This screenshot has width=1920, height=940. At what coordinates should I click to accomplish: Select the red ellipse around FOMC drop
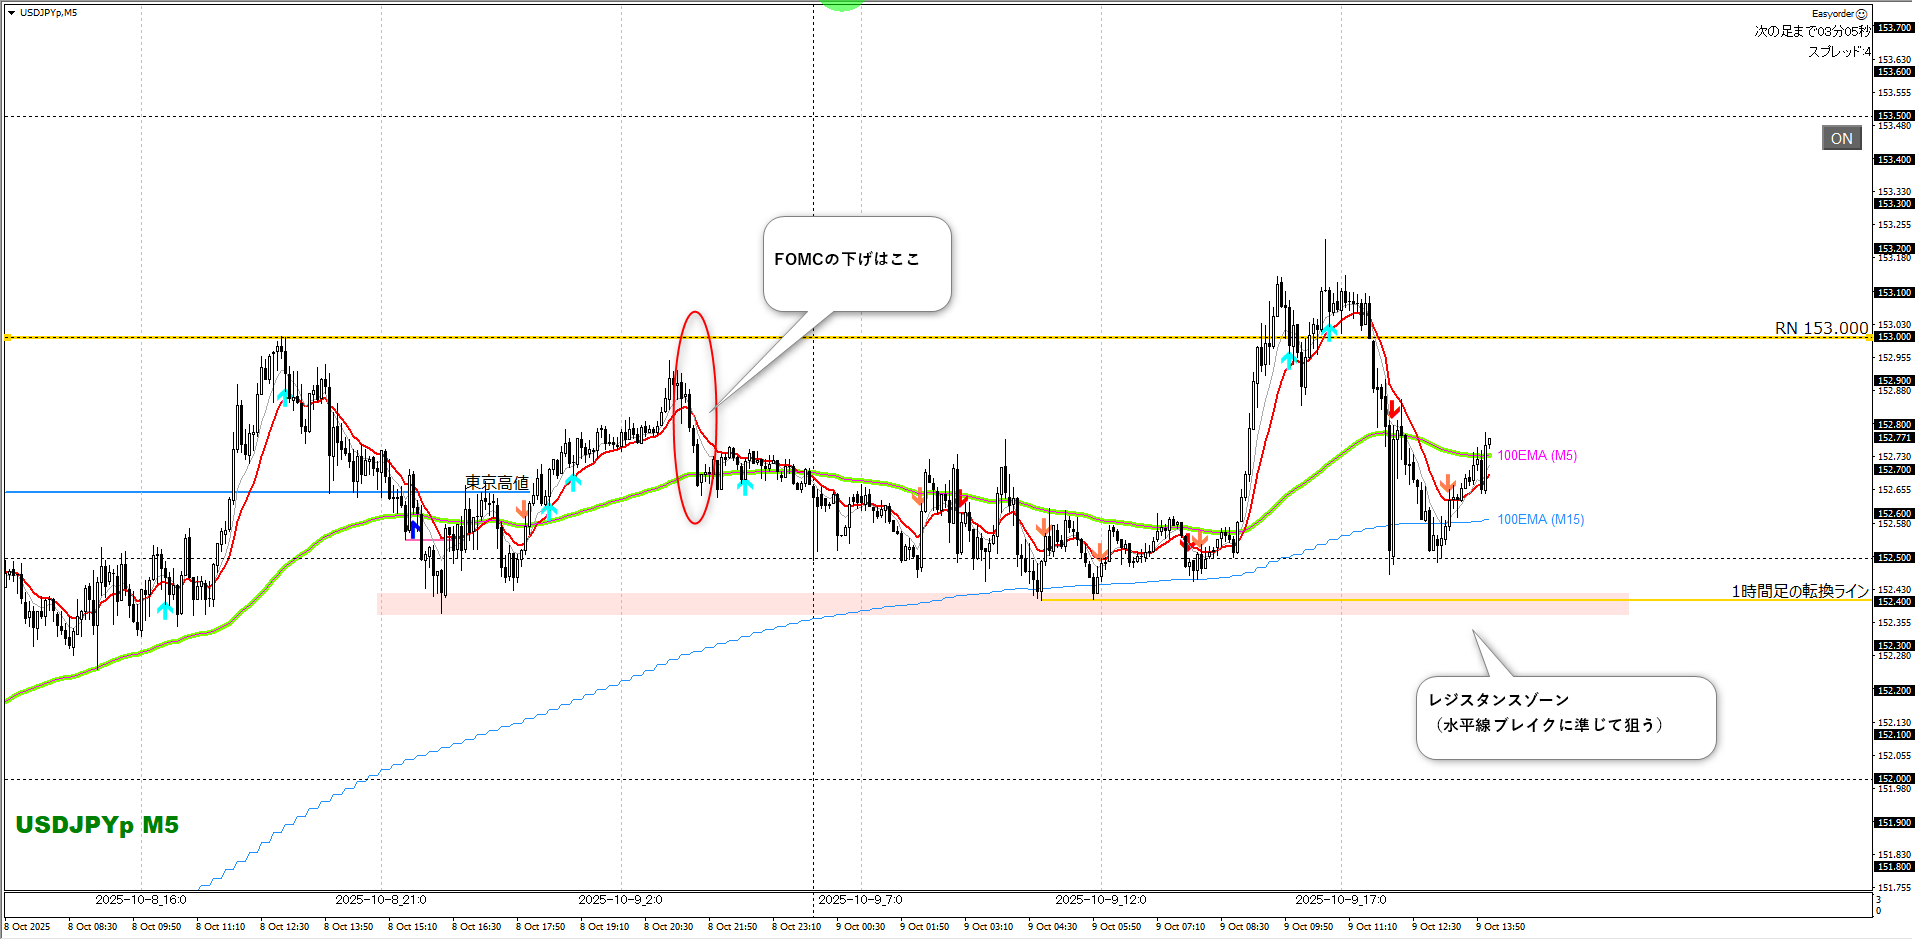click(x=696, y=417)
